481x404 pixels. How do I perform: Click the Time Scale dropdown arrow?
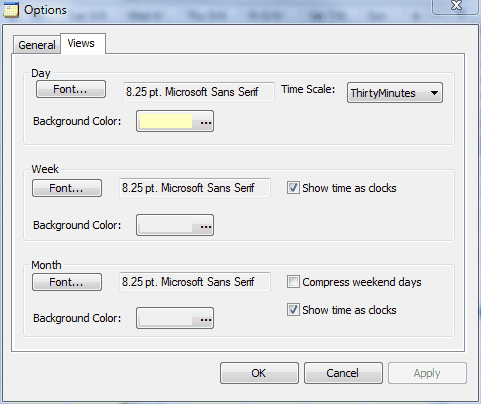434,93
